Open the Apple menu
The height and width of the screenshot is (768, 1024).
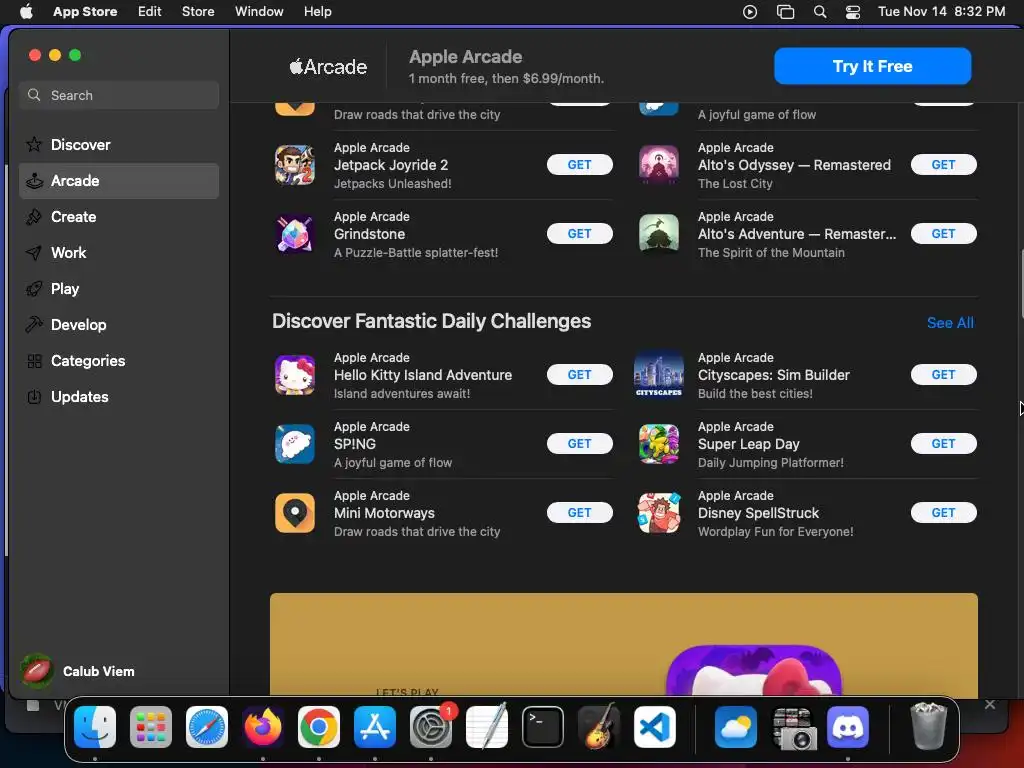[x=26, y=12]
